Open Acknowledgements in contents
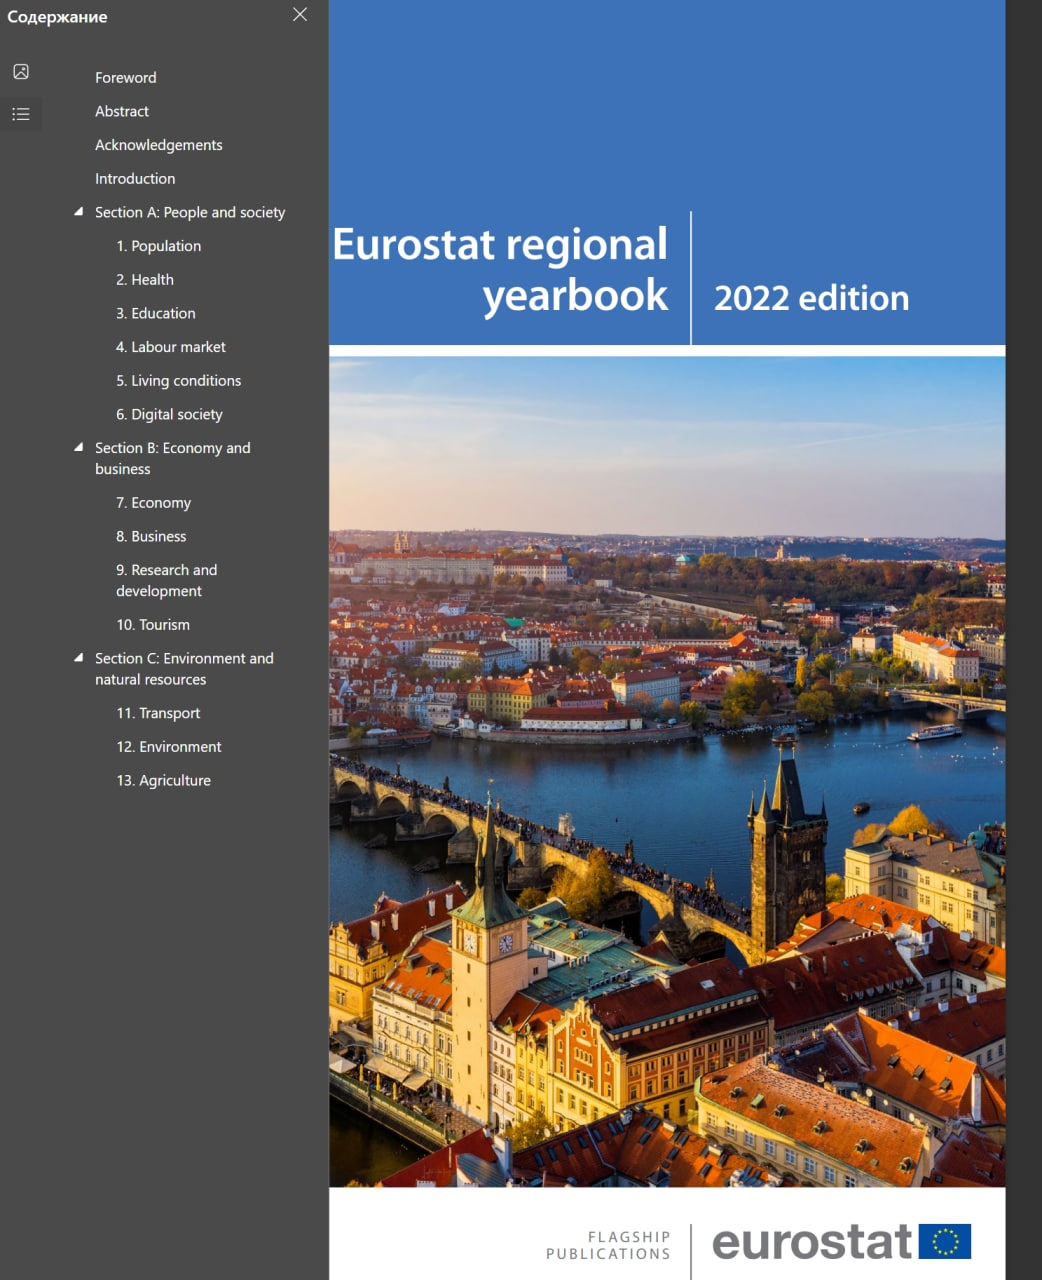The height and width of the screenshot is (1280, 1042). click(x=159, y=145)
